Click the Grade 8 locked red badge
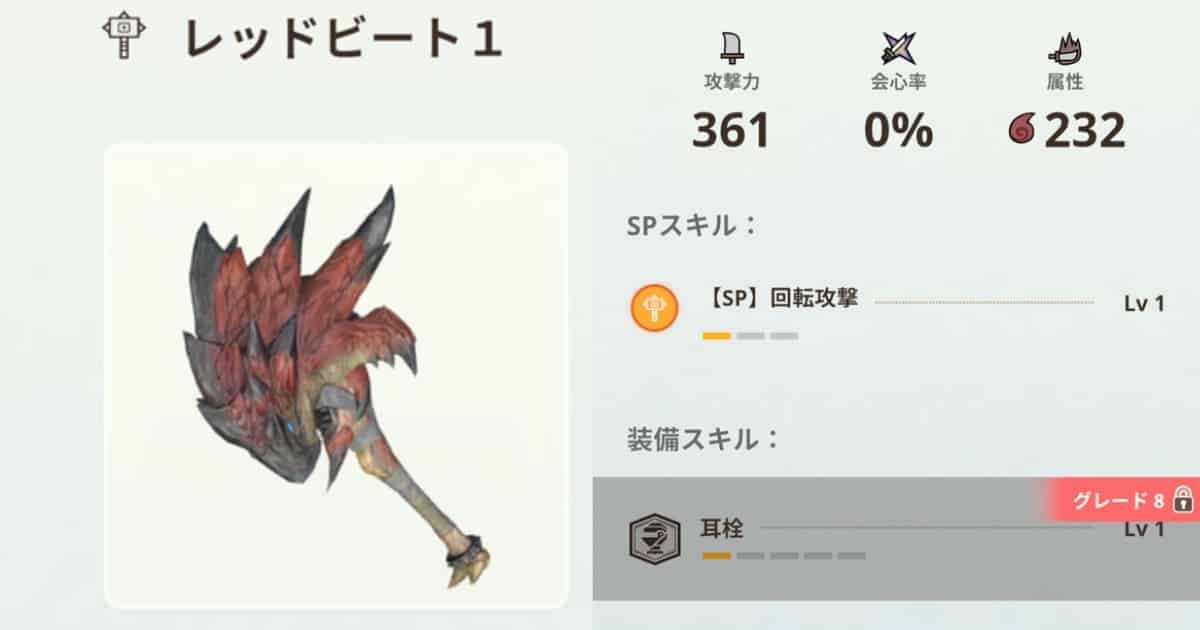Image resolution: width=1200 pixels, height=630 pixels. tap(1123, 500)
